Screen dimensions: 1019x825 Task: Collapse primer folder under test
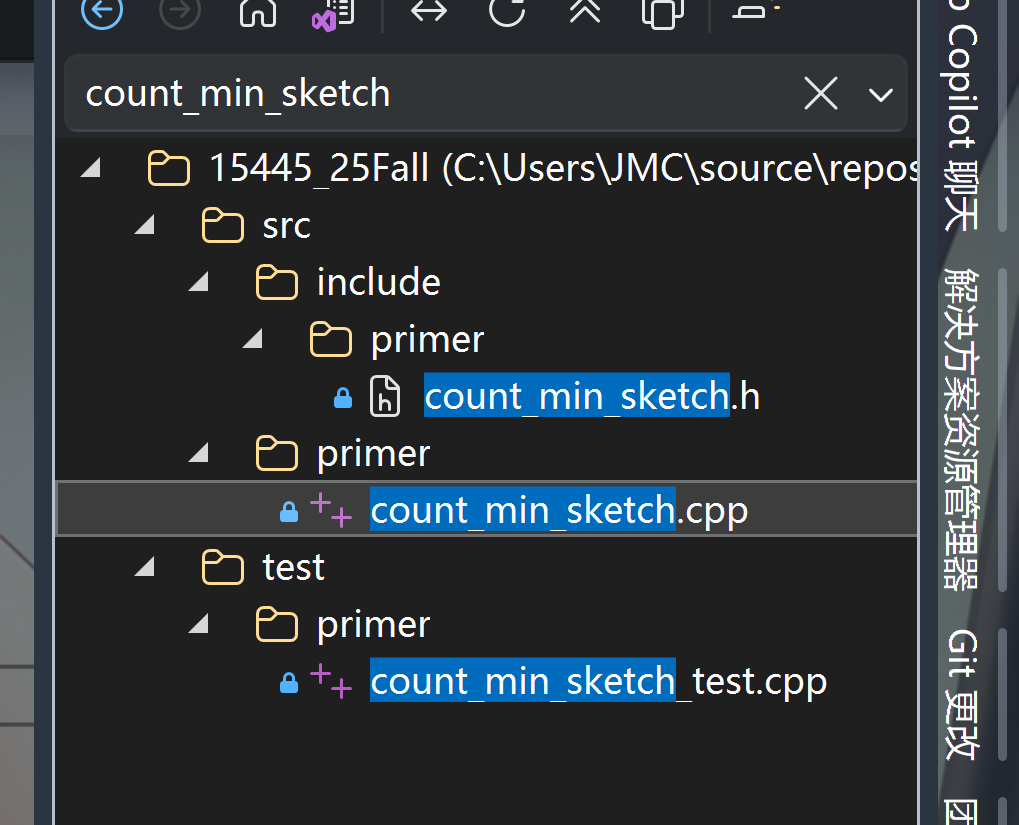point(199,624)
